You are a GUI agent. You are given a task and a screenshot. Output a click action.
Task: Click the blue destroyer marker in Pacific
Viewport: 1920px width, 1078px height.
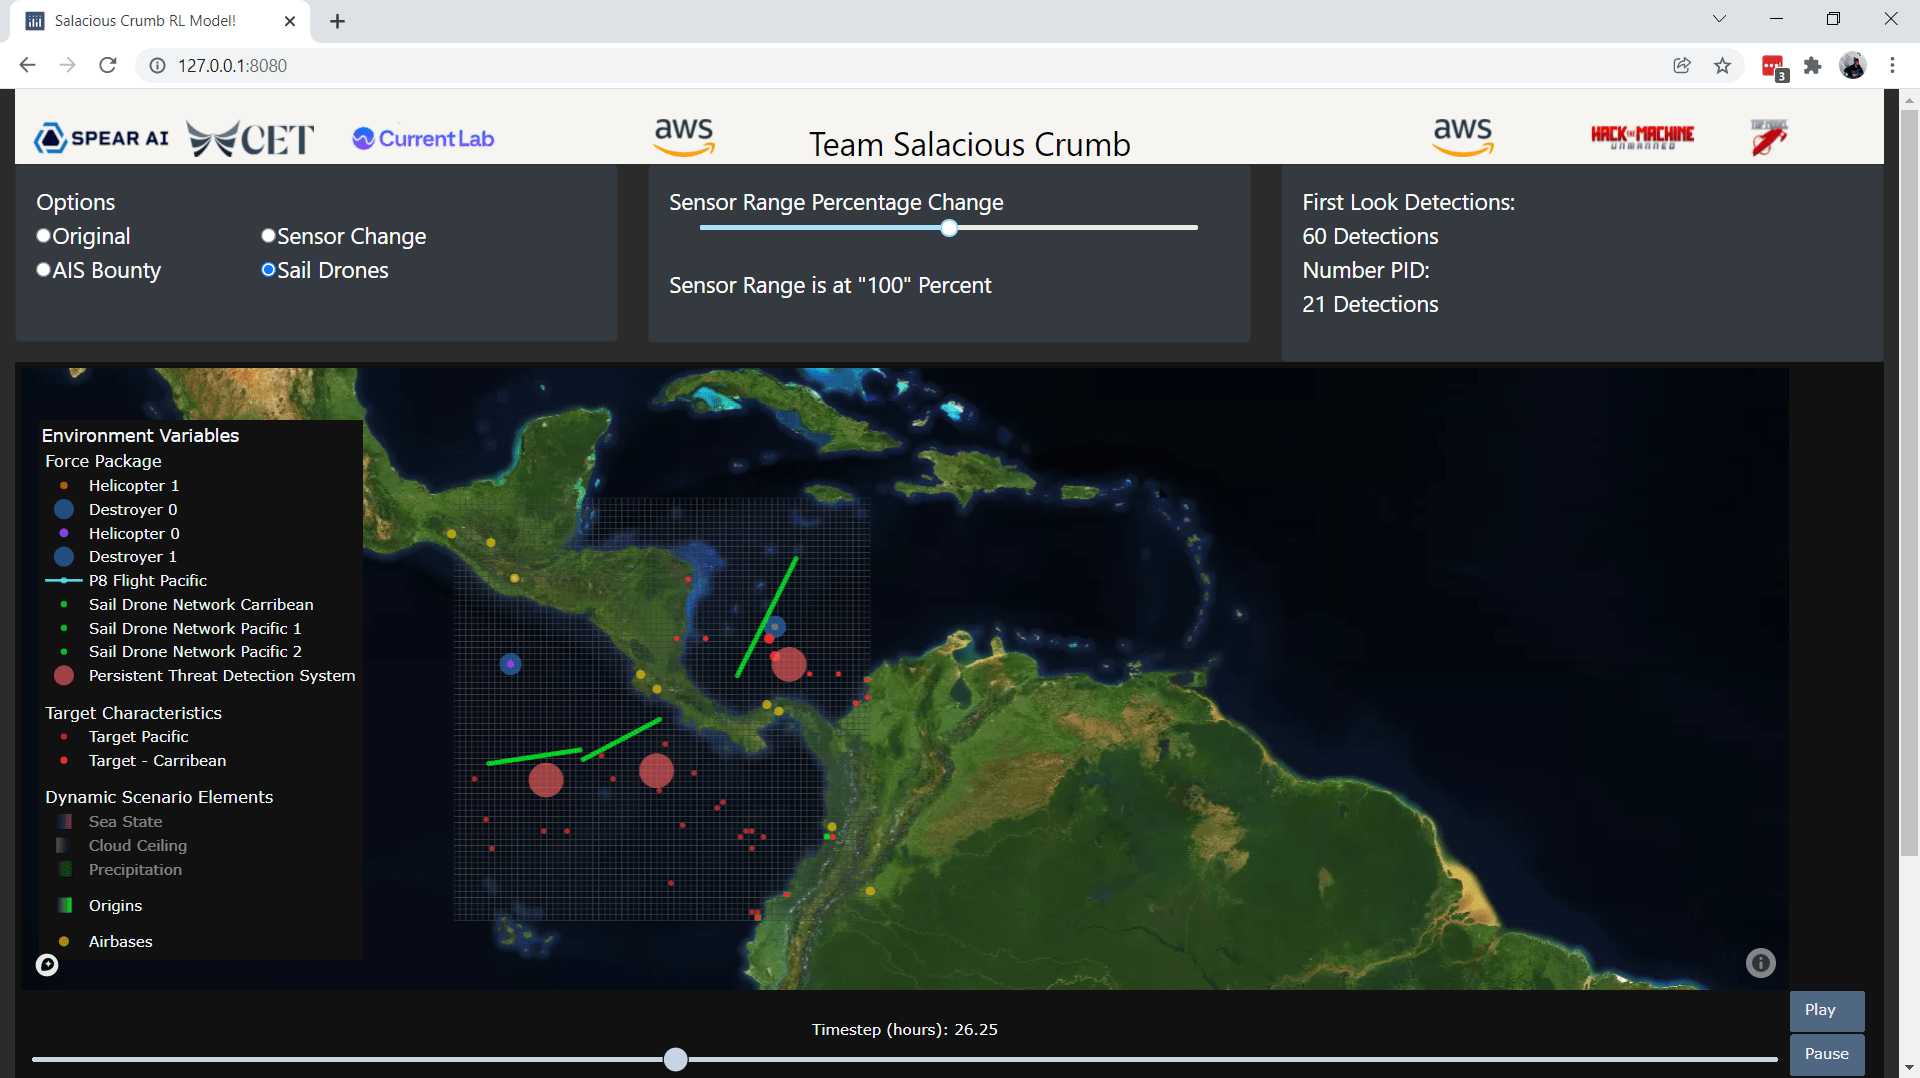point(510,664)
